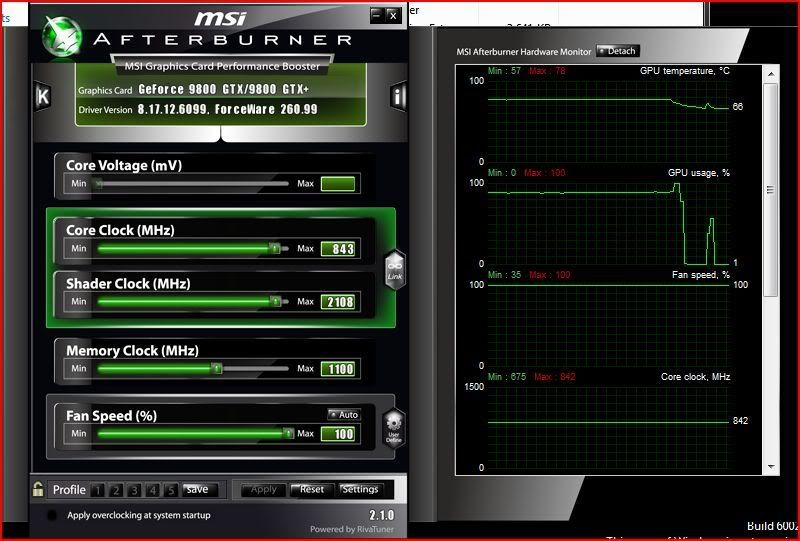Click the Reset button

pos(311,489)
